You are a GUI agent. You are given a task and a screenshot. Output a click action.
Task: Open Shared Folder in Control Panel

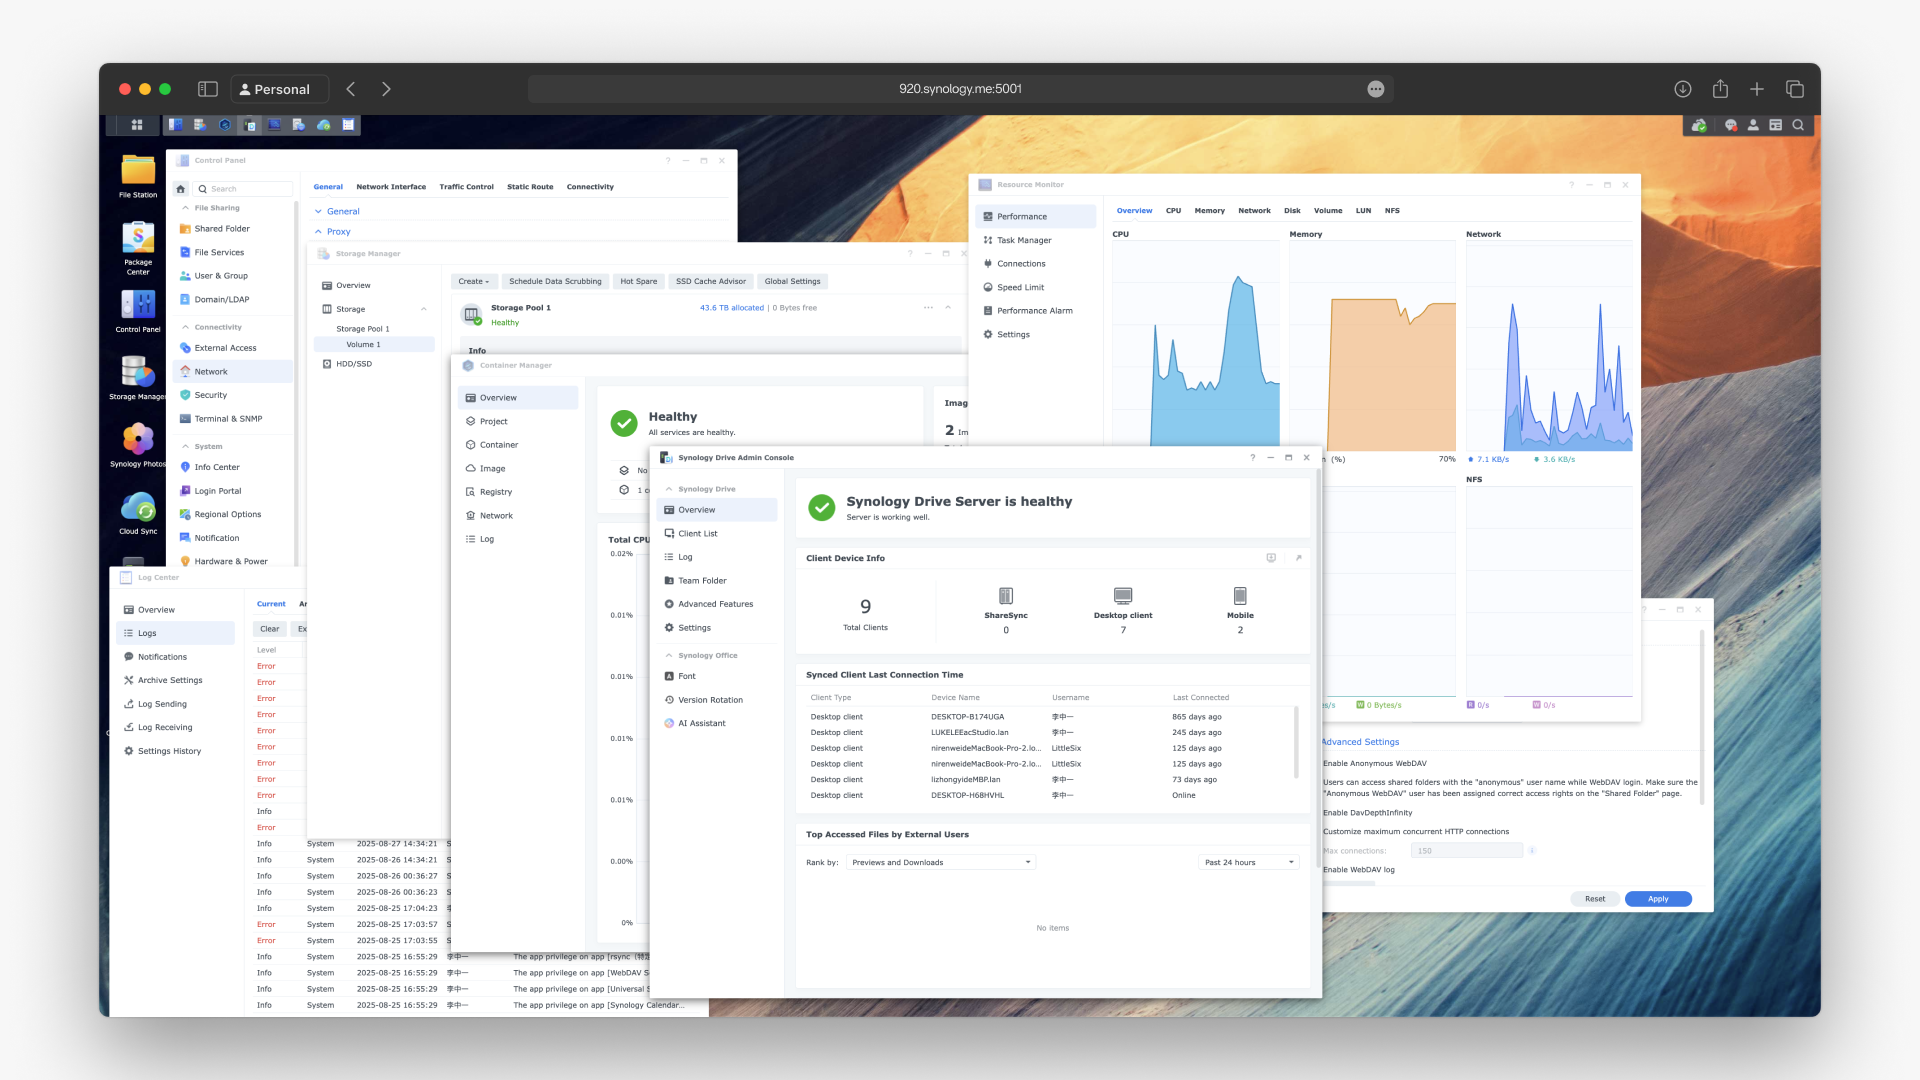tap(234, 229)
